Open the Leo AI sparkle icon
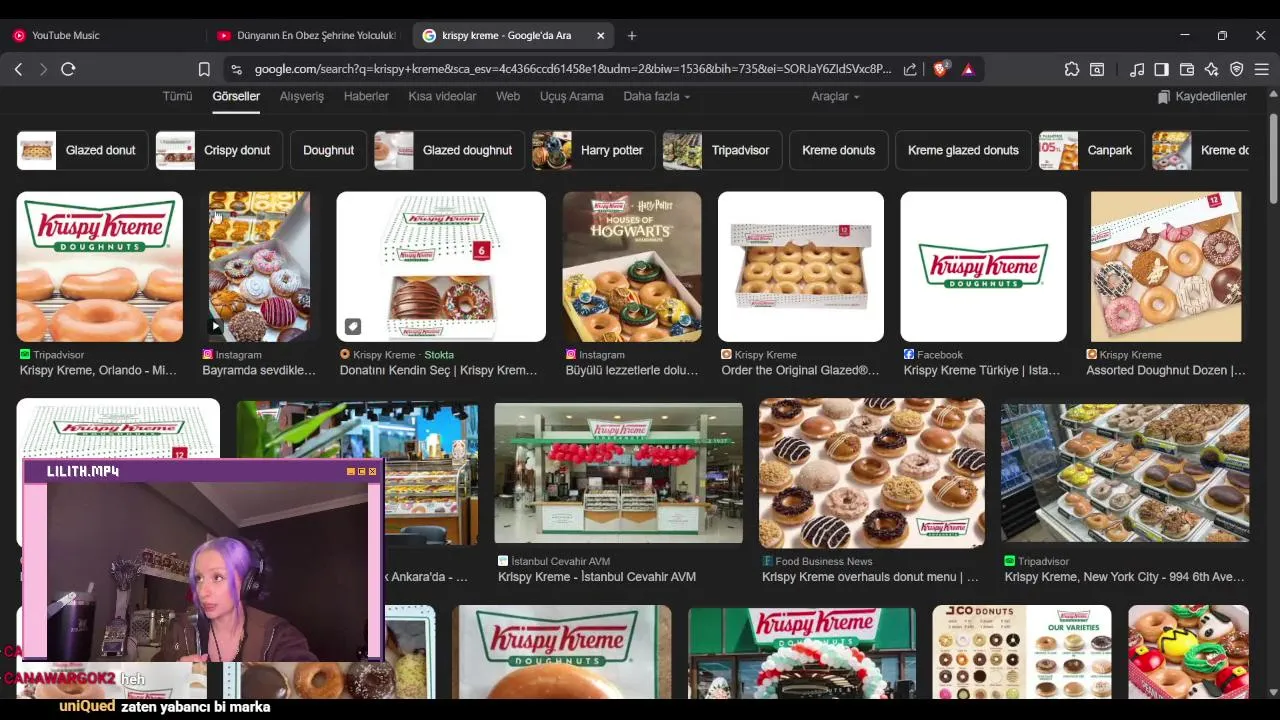1280x720 pixels. point(1212,69)
